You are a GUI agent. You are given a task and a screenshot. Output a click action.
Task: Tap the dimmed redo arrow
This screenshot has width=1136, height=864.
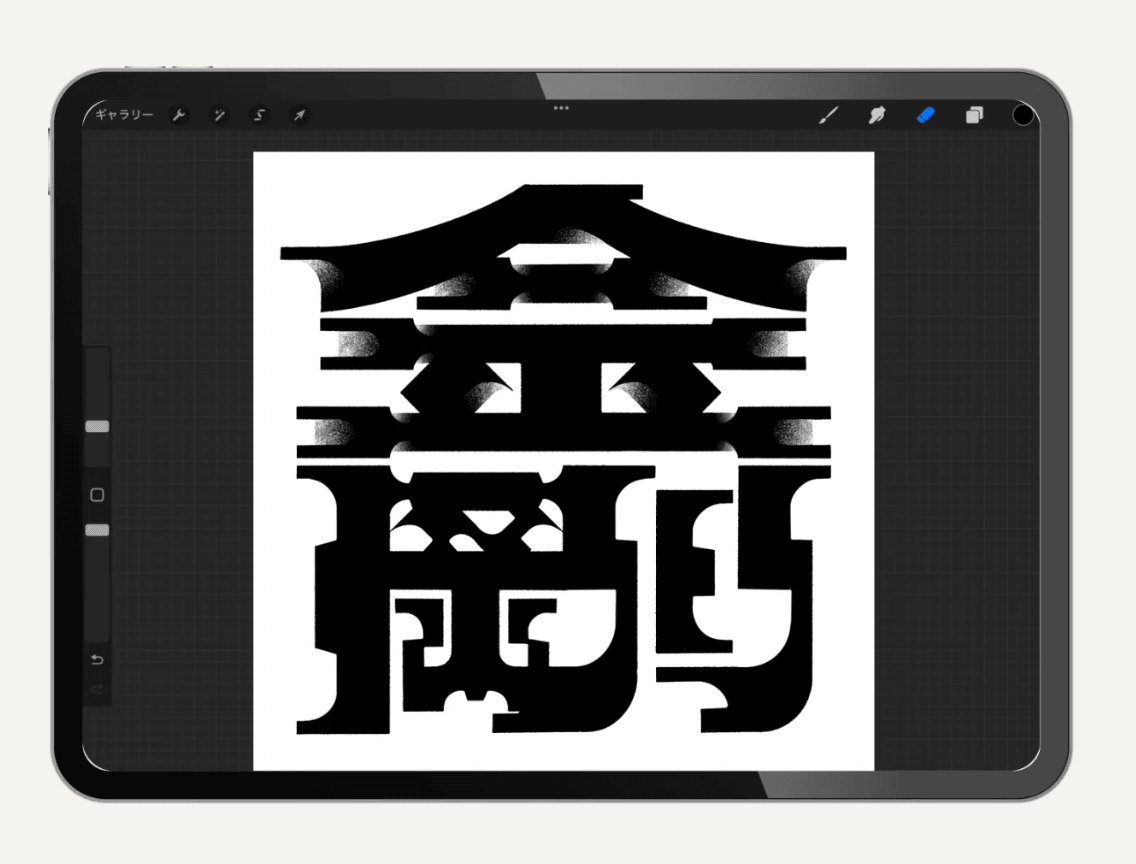coord(97,690)
